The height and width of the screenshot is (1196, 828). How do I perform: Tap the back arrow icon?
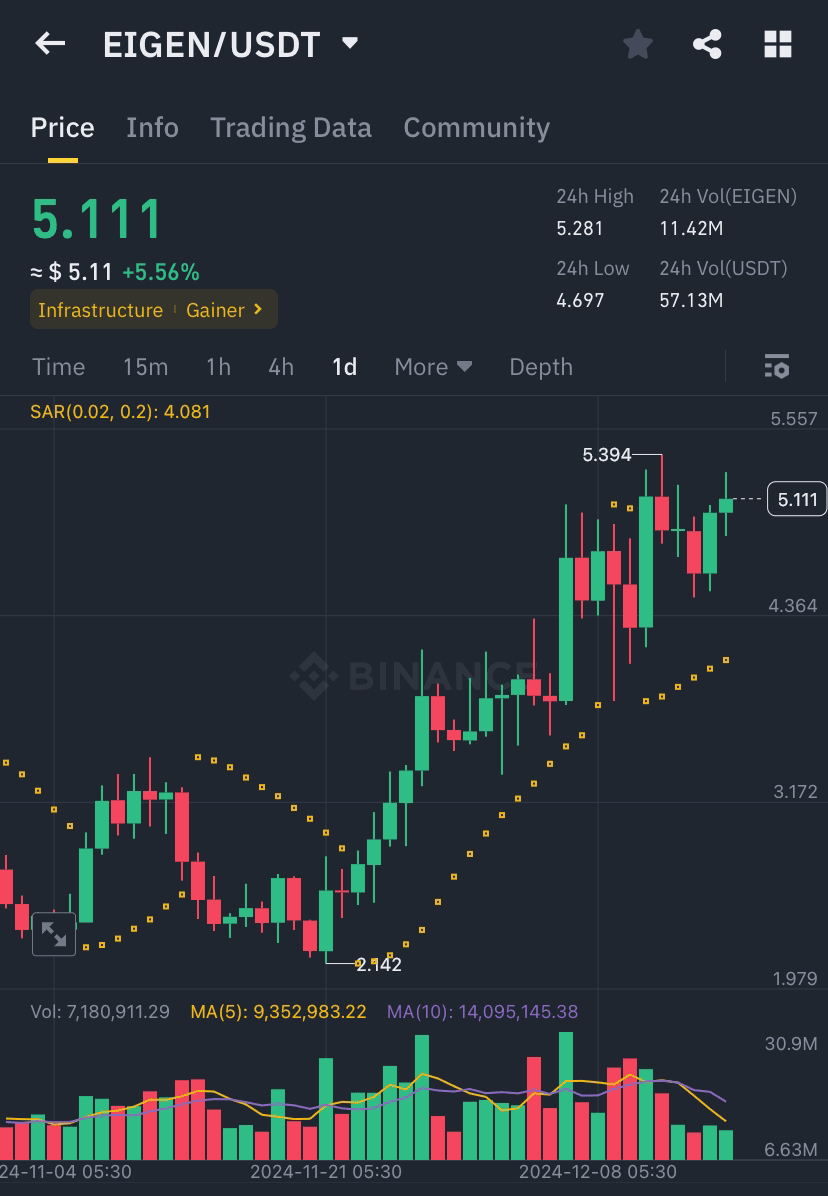[x=50, y=43]
